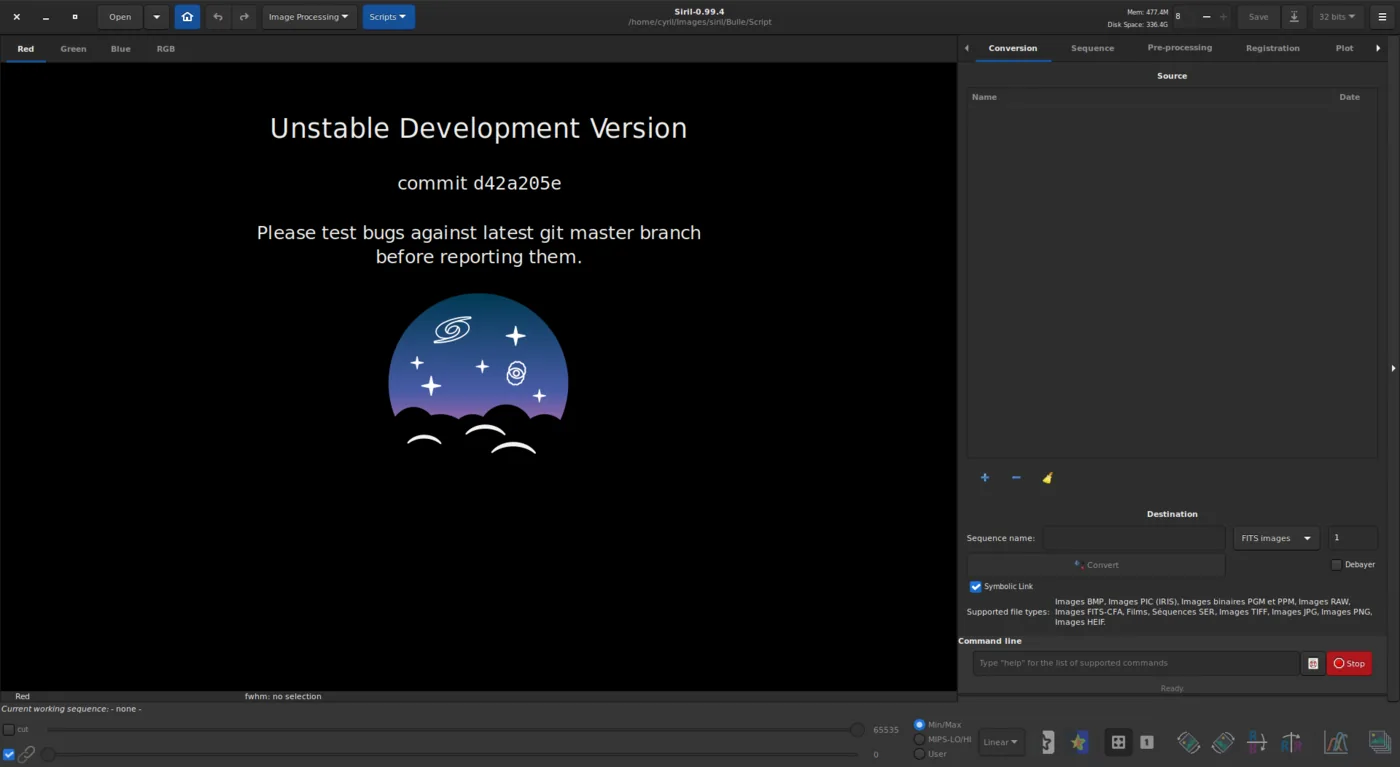Collapse right panel with side arrow
This screenshot has width=1400, height=767.
coord(1393,368)
